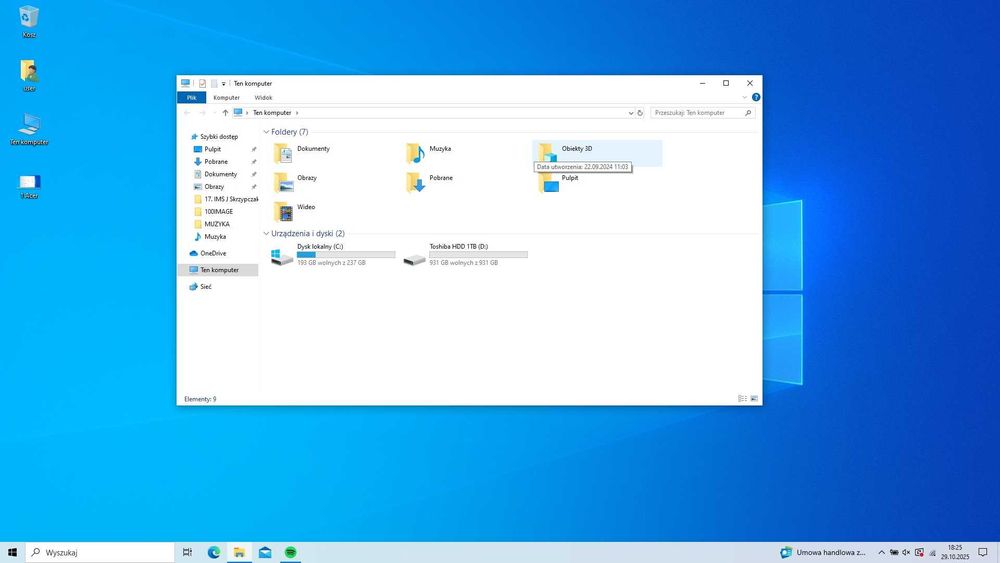This screenshot has height=563, width=1000.
Task: Select Obrazy in the navigation pane
Action: pos(214,187)
